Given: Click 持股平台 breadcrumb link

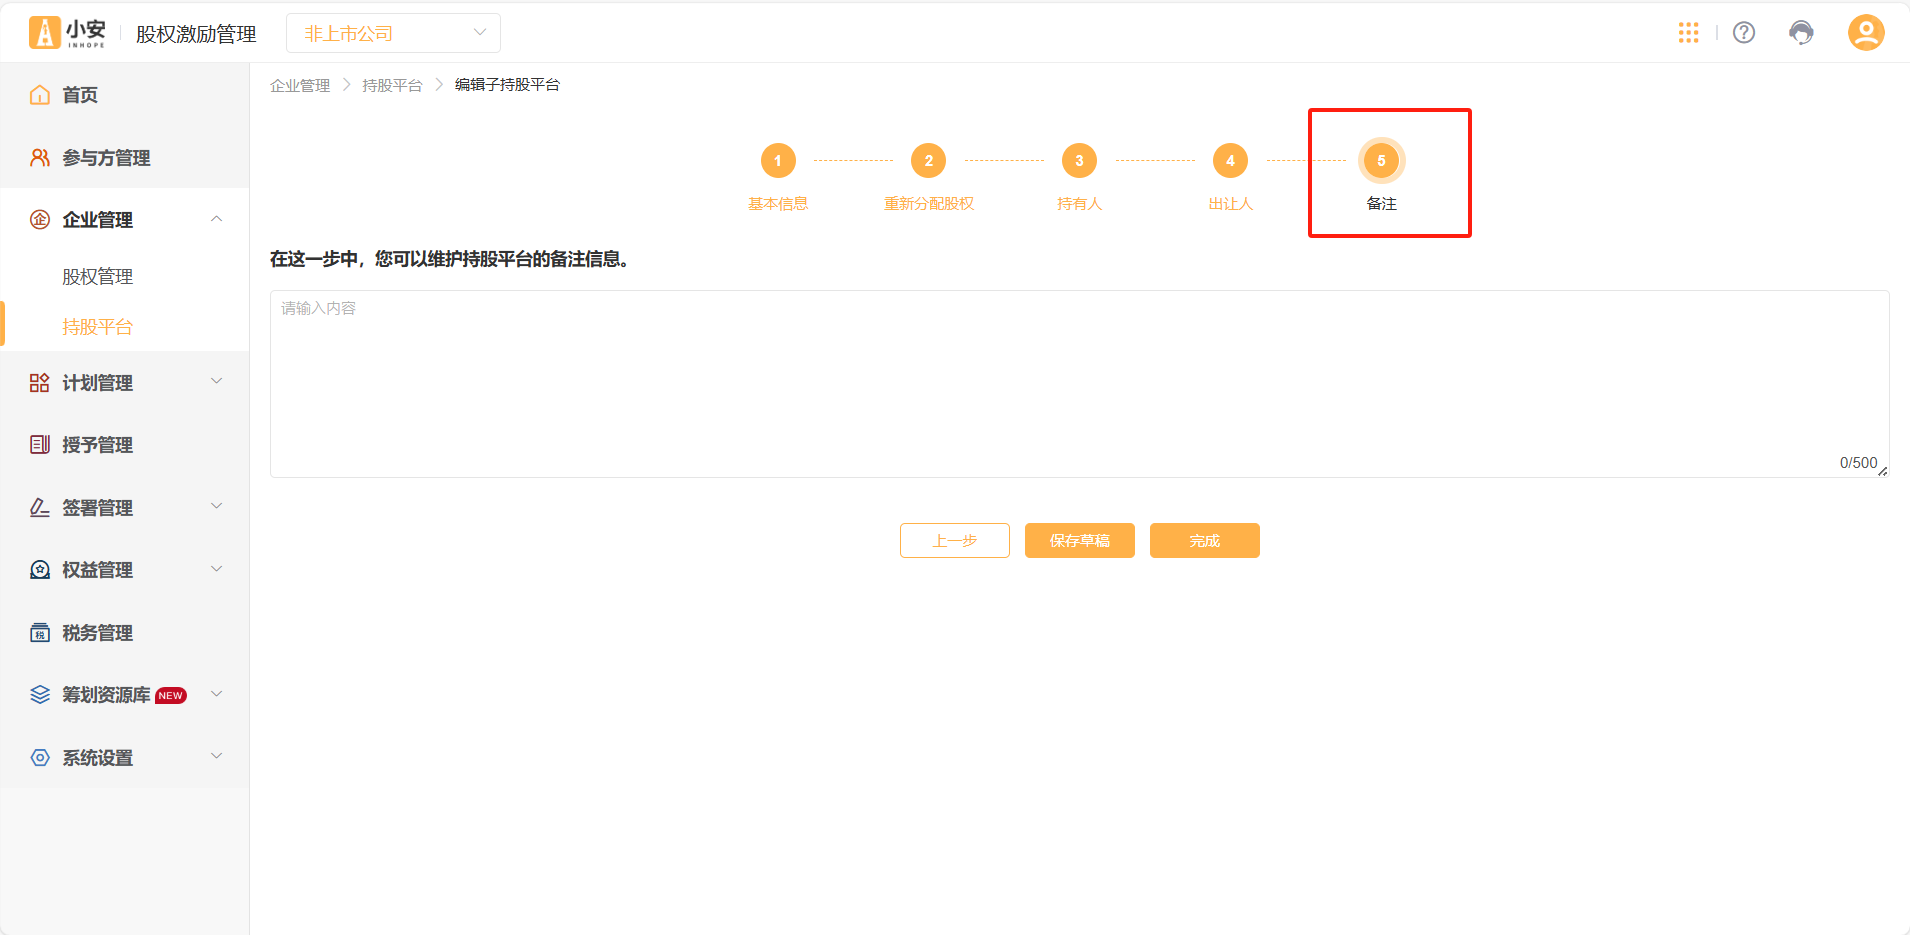Looking at the screenshot, I should click(x=392, y=85).
